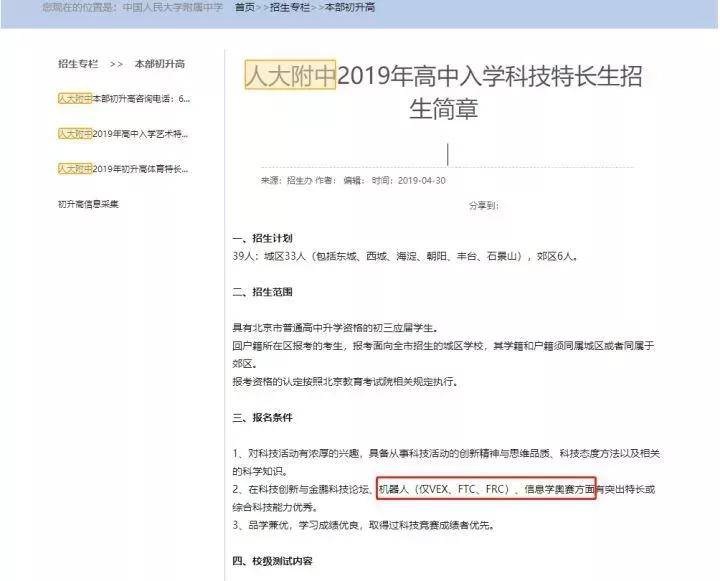This screenshot has height=581, width=720.
Task: Click 中国人民大学附属中学 in location bar
Action: pyautogui.click(x=173, y=7)
